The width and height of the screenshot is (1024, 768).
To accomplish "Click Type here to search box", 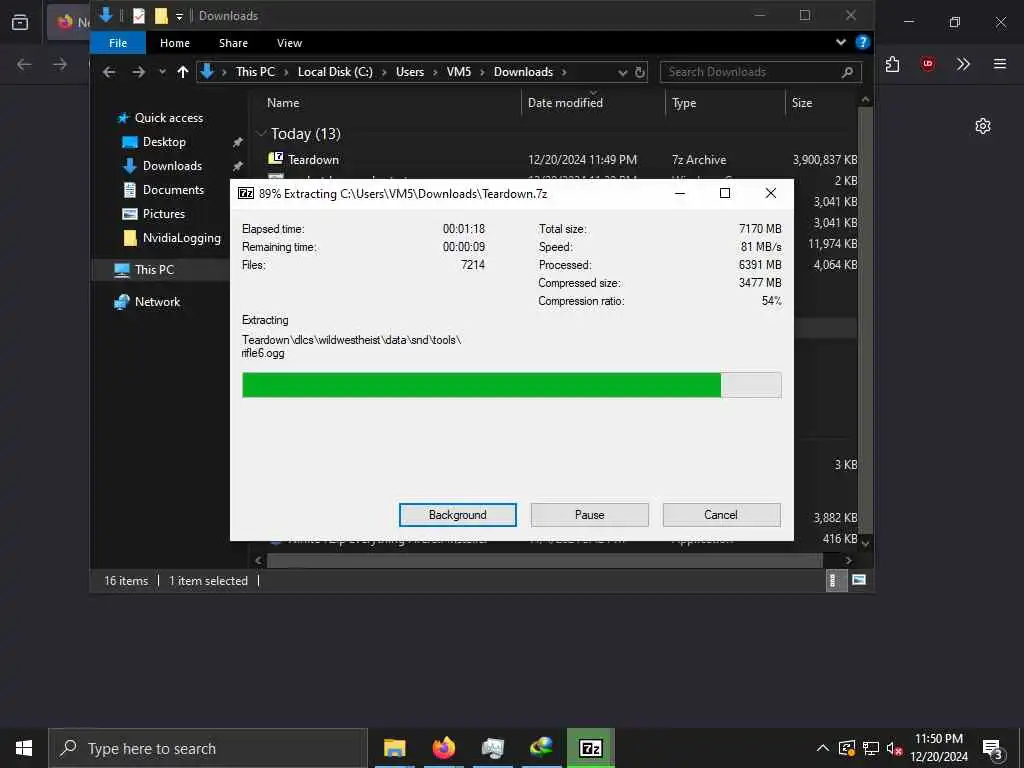I will click(x=208, y=748).
